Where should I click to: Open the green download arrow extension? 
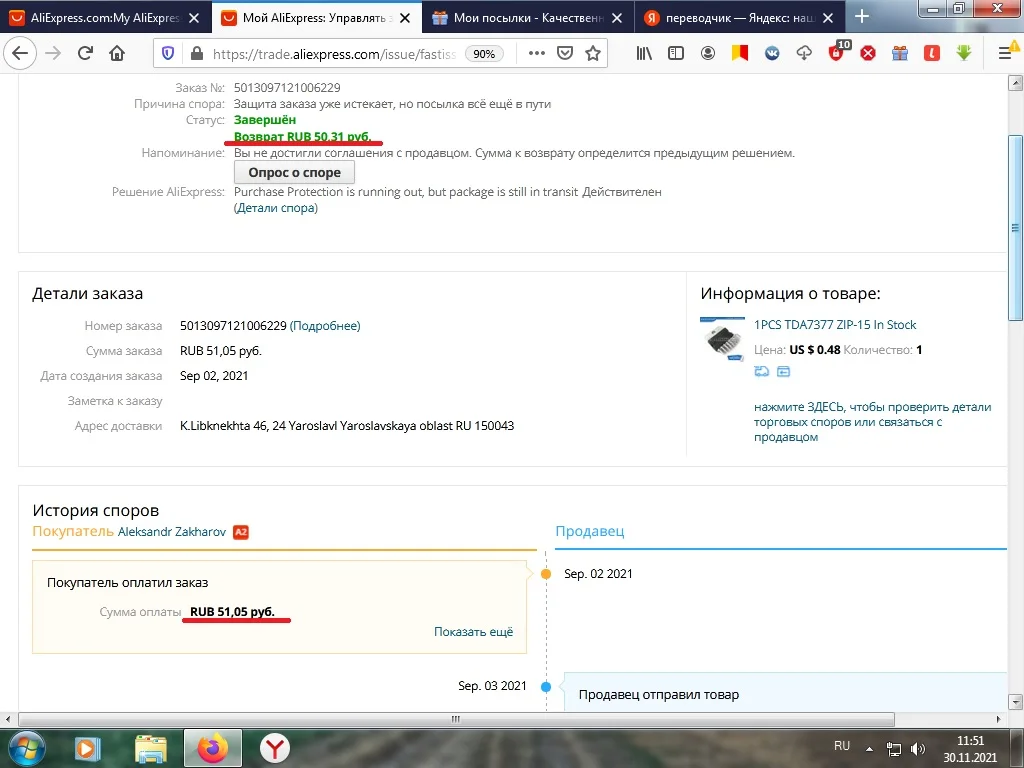[964, 53]
